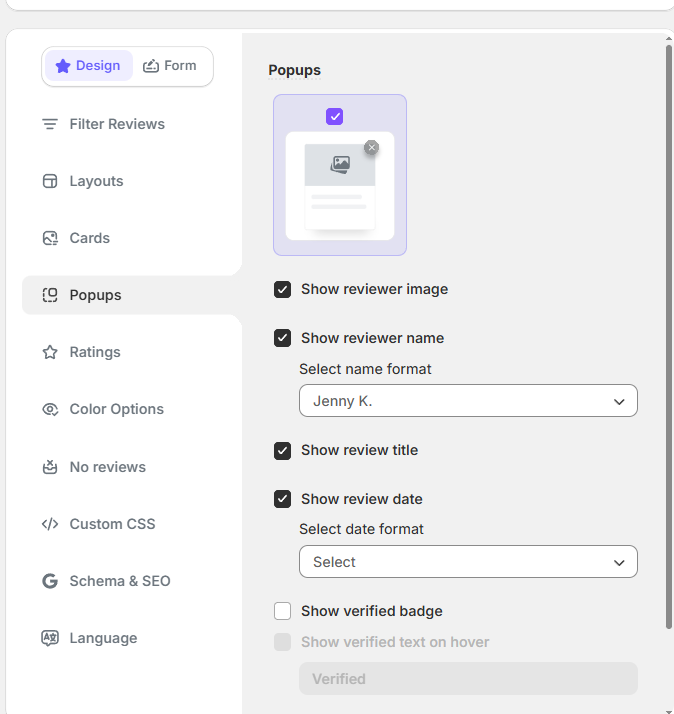Click the Cards icon in sidebar
Viewport: 674px width, 714px height.
[50, 238]
